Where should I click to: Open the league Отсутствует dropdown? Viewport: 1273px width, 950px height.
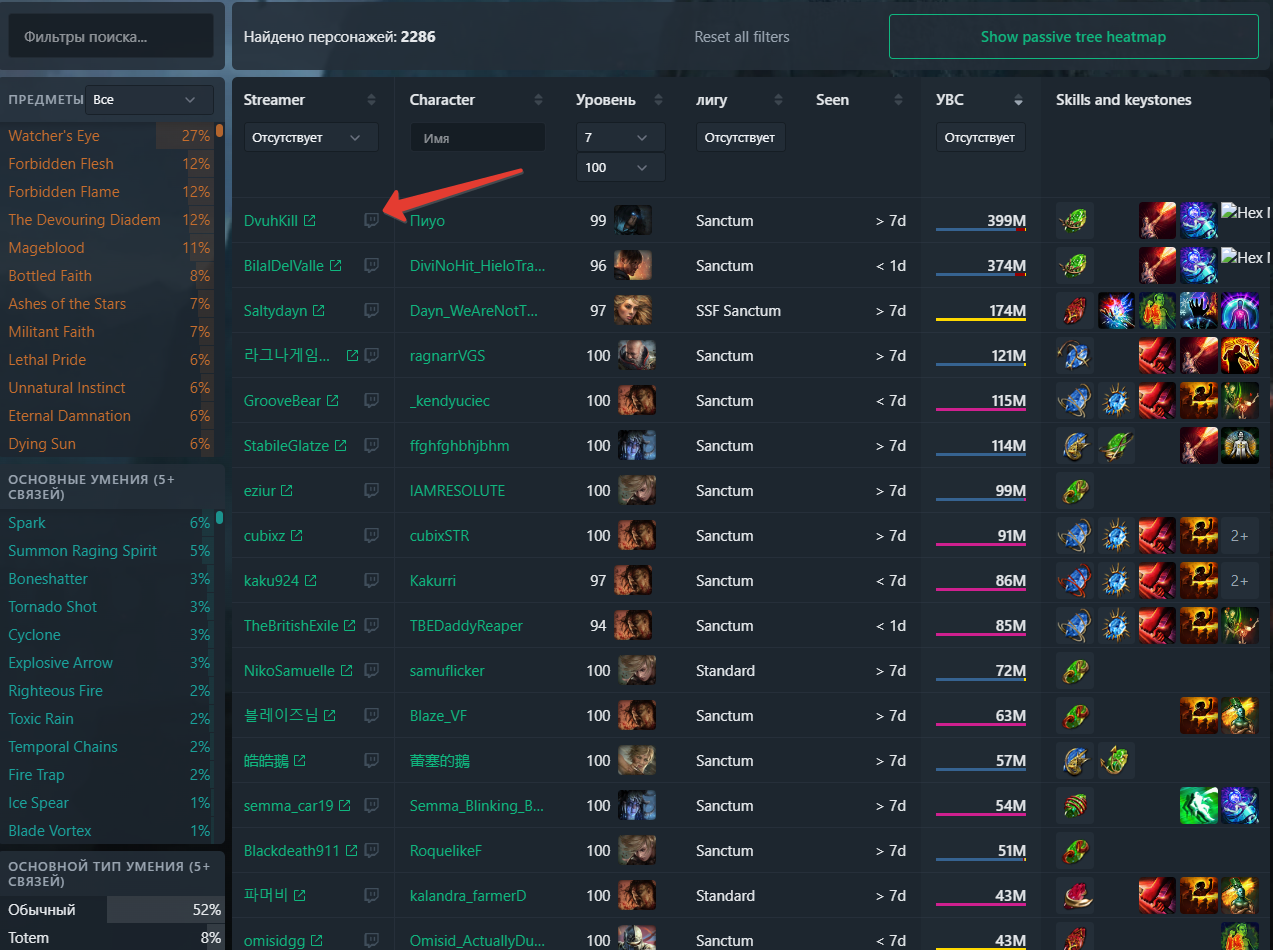pyautogui.click(x=740, y=136)
